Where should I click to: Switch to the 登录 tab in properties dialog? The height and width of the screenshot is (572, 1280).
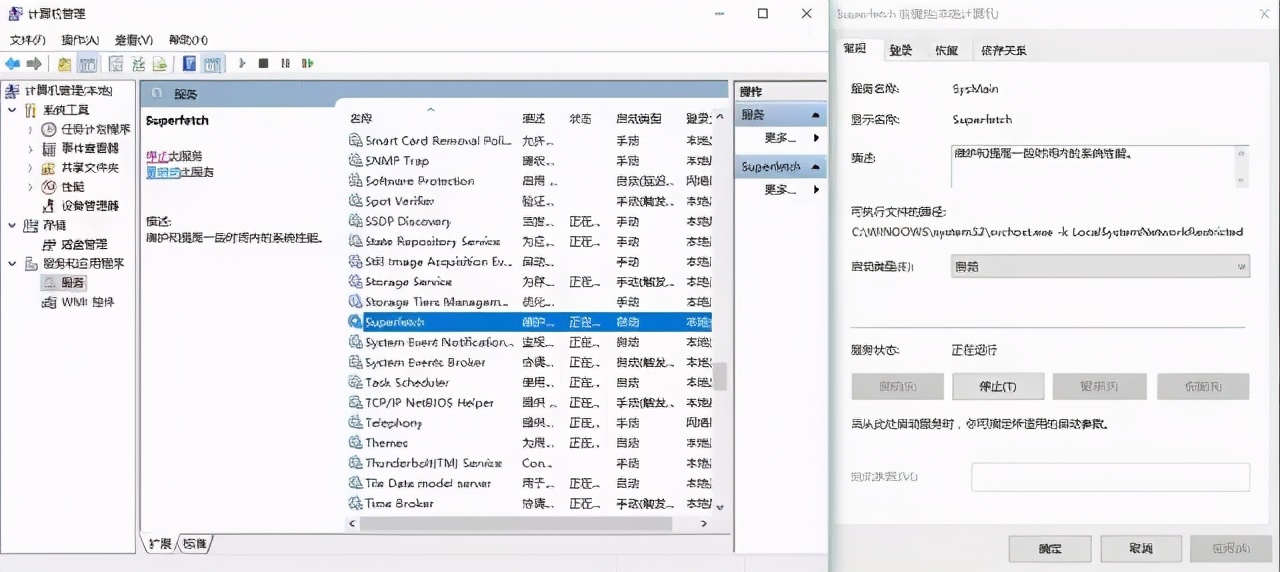[901, 50]
